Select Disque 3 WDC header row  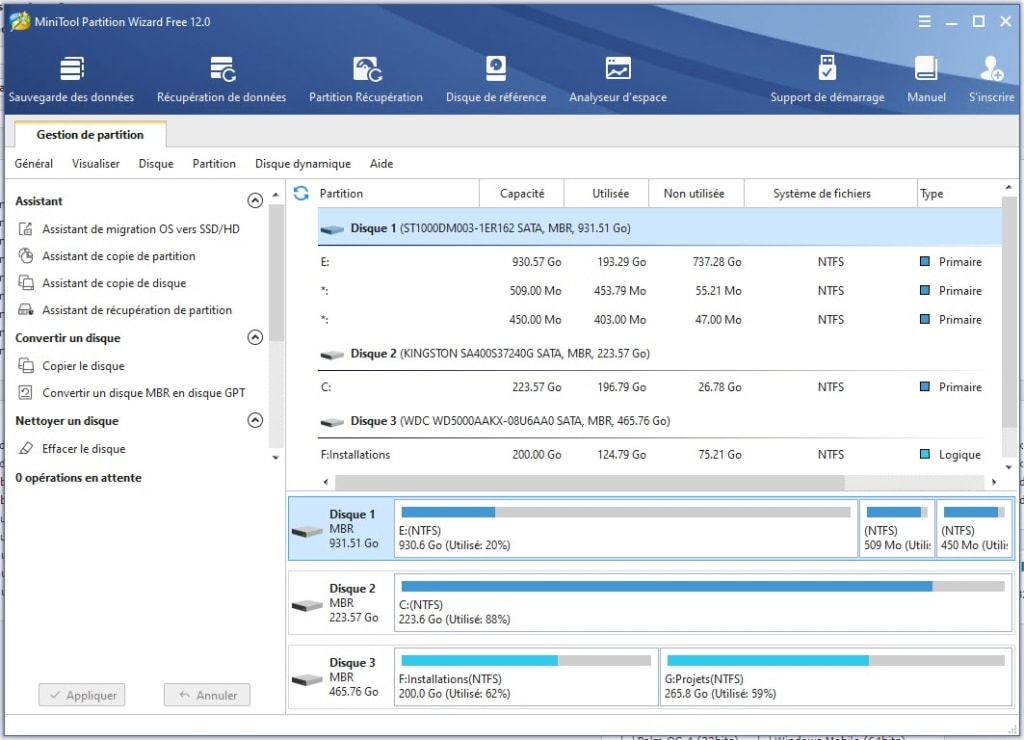(x=660, y=421)
